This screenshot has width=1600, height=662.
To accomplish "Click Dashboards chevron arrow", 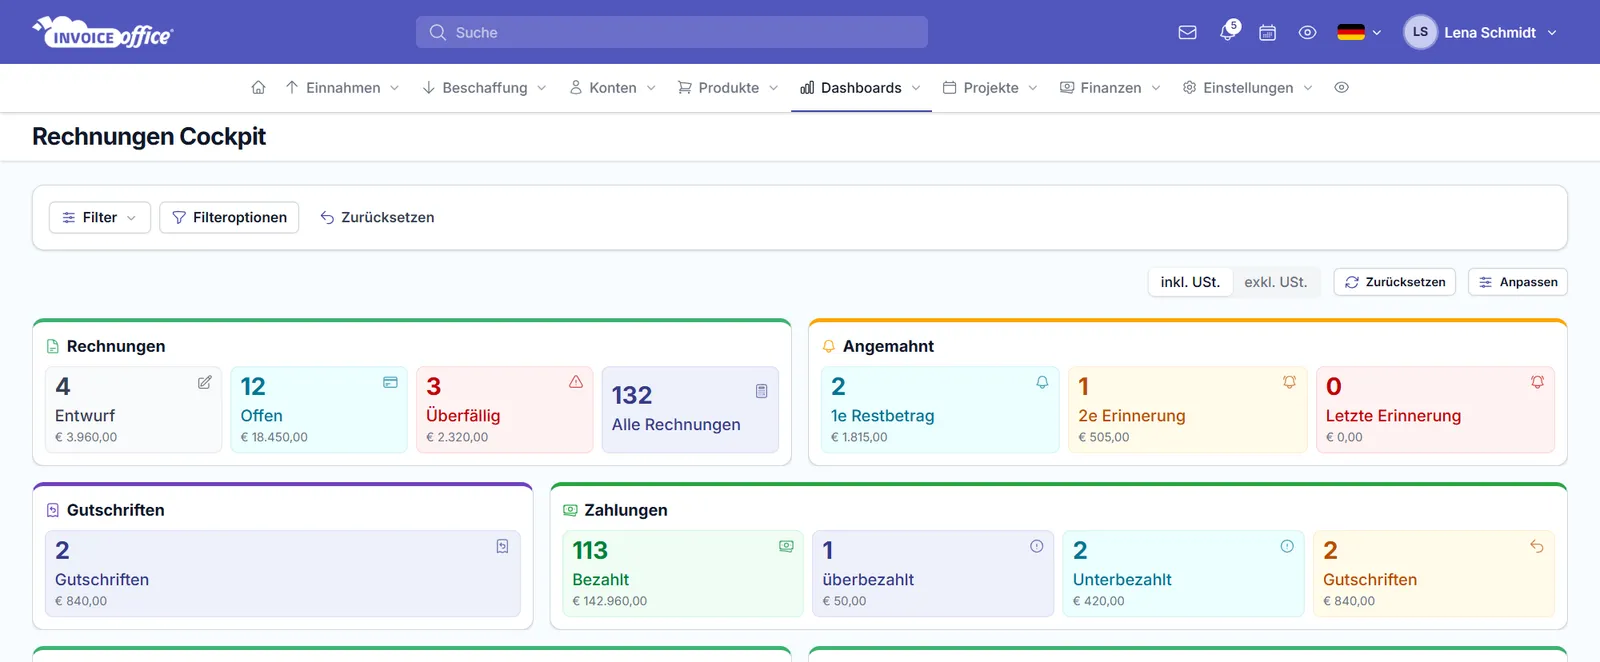I will coord(916,88).
